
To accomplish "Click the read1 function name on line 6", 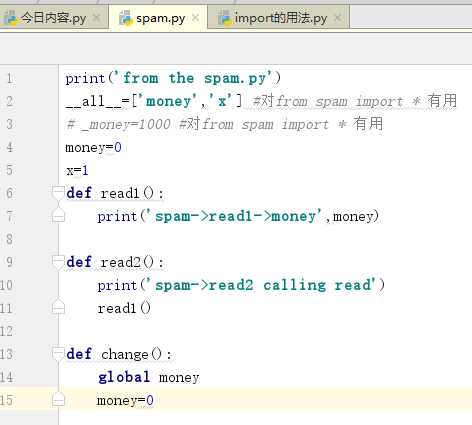I will pyautogui.click(x=119, y=193).
